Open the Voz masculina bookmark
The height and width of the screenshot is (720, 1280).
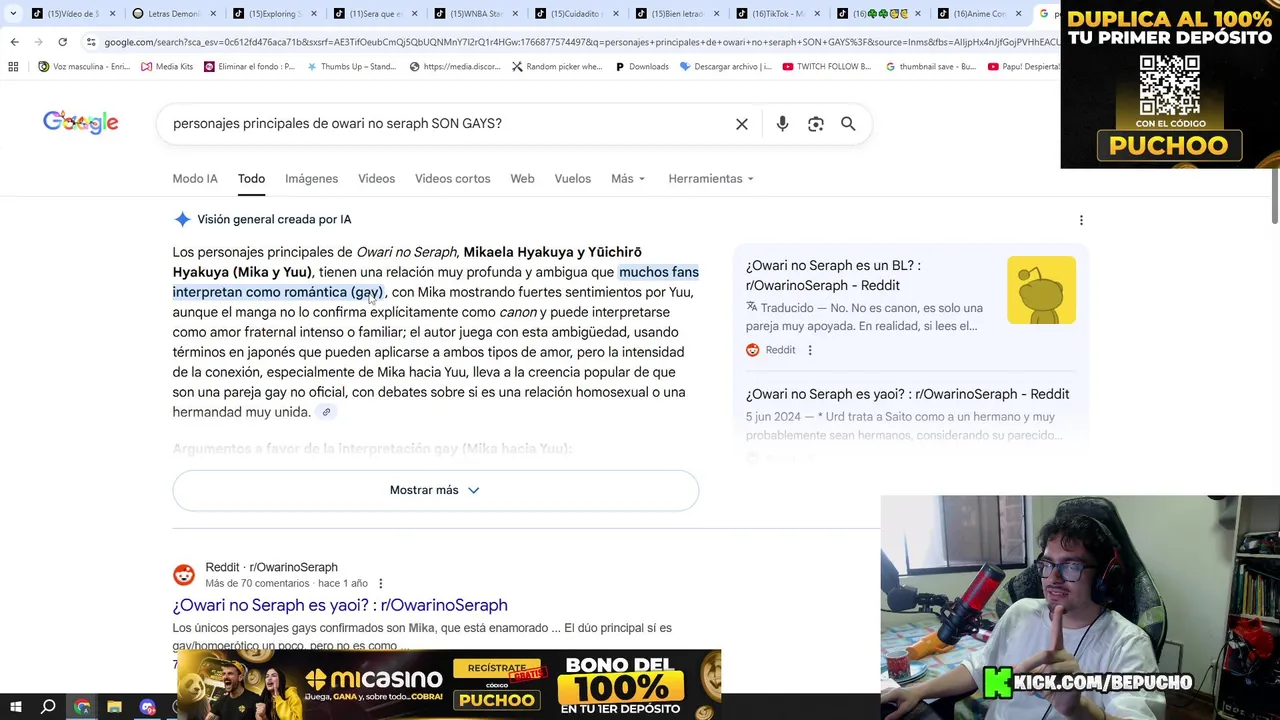(84, 67)
